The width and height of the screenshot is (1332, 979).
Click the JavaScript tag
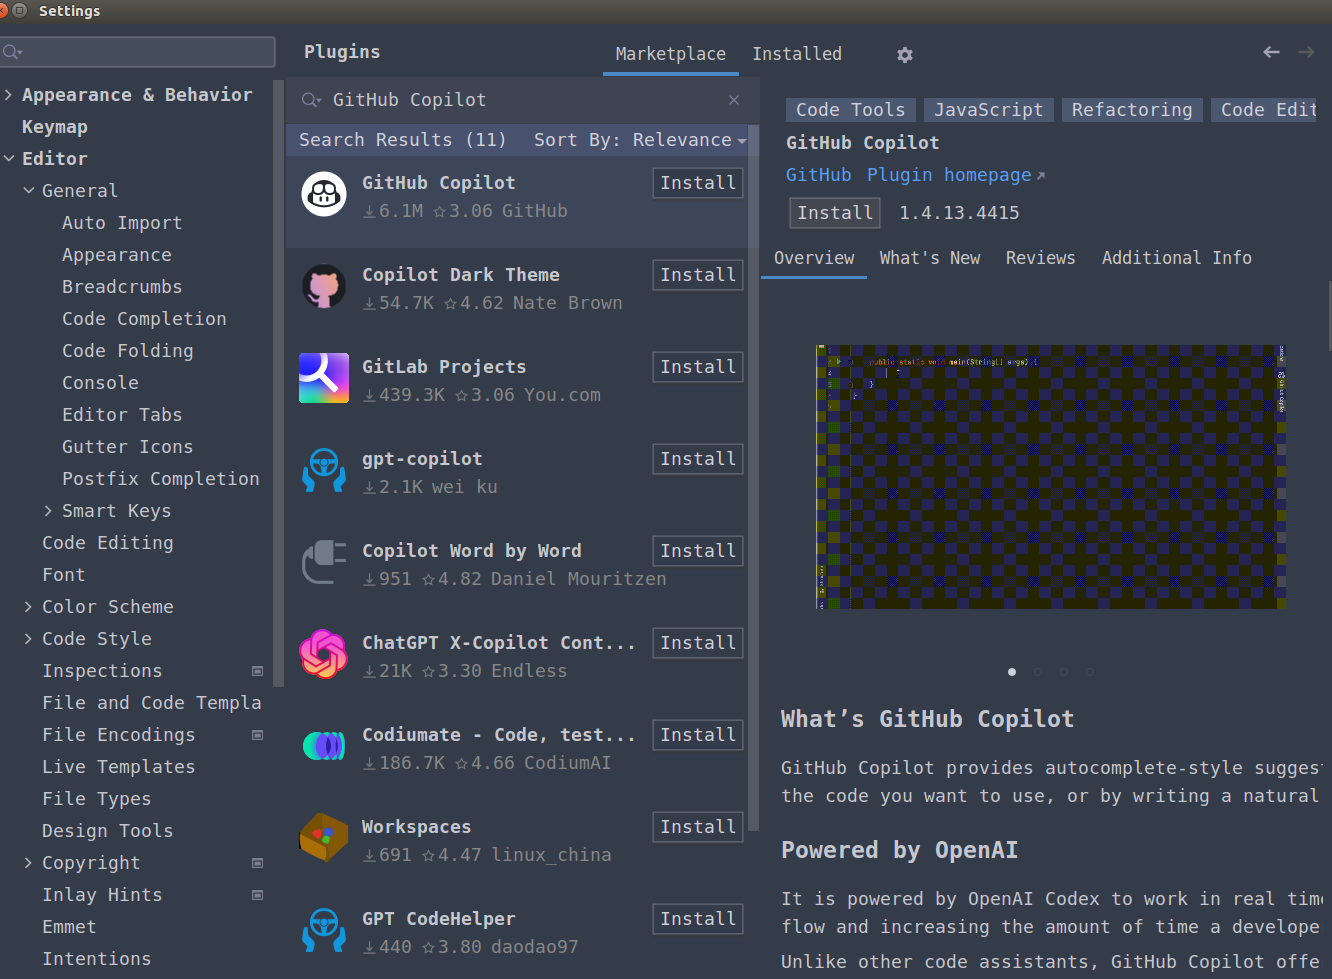pos(988,110)
